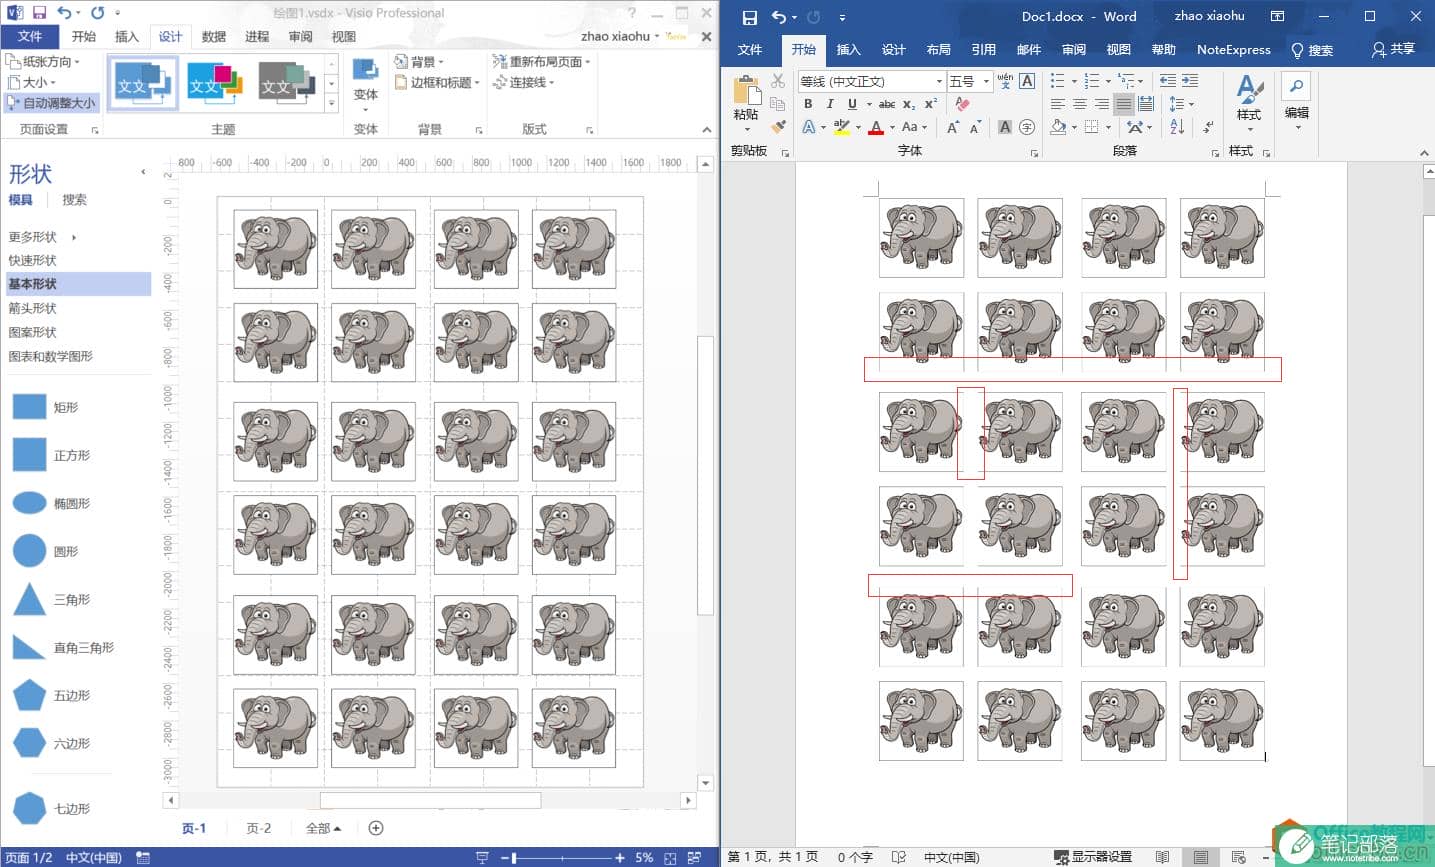Click red font color A button in Word

pyautogui.click(x=876, y=127)
